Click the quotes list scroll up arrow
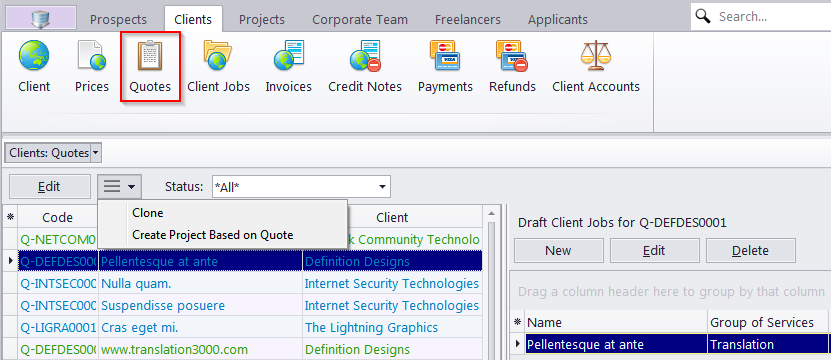Image resolution: width=831 pixels, height=360 pixels. pos(491,213)
